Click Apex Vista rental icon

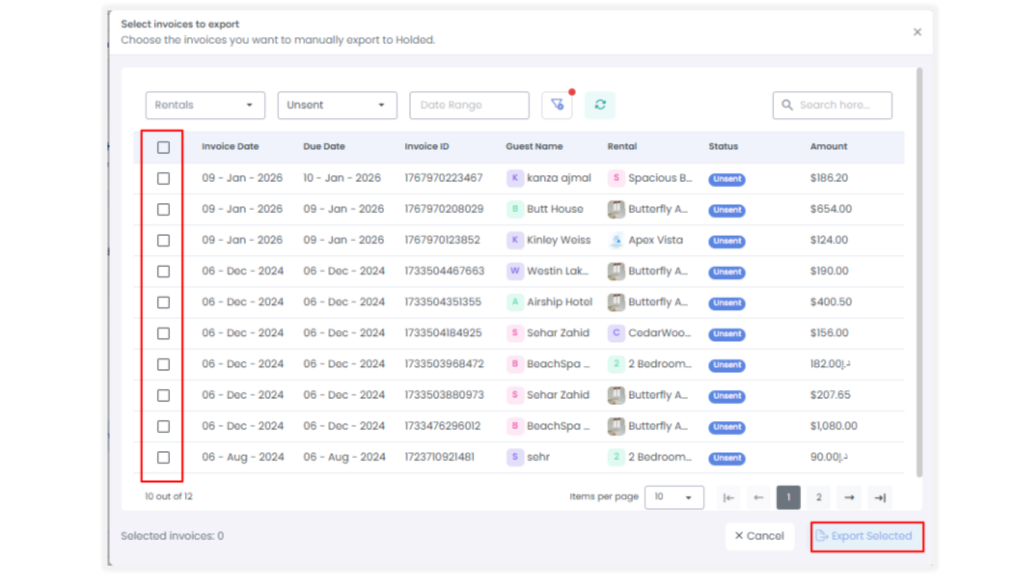(x=616, y=240)
